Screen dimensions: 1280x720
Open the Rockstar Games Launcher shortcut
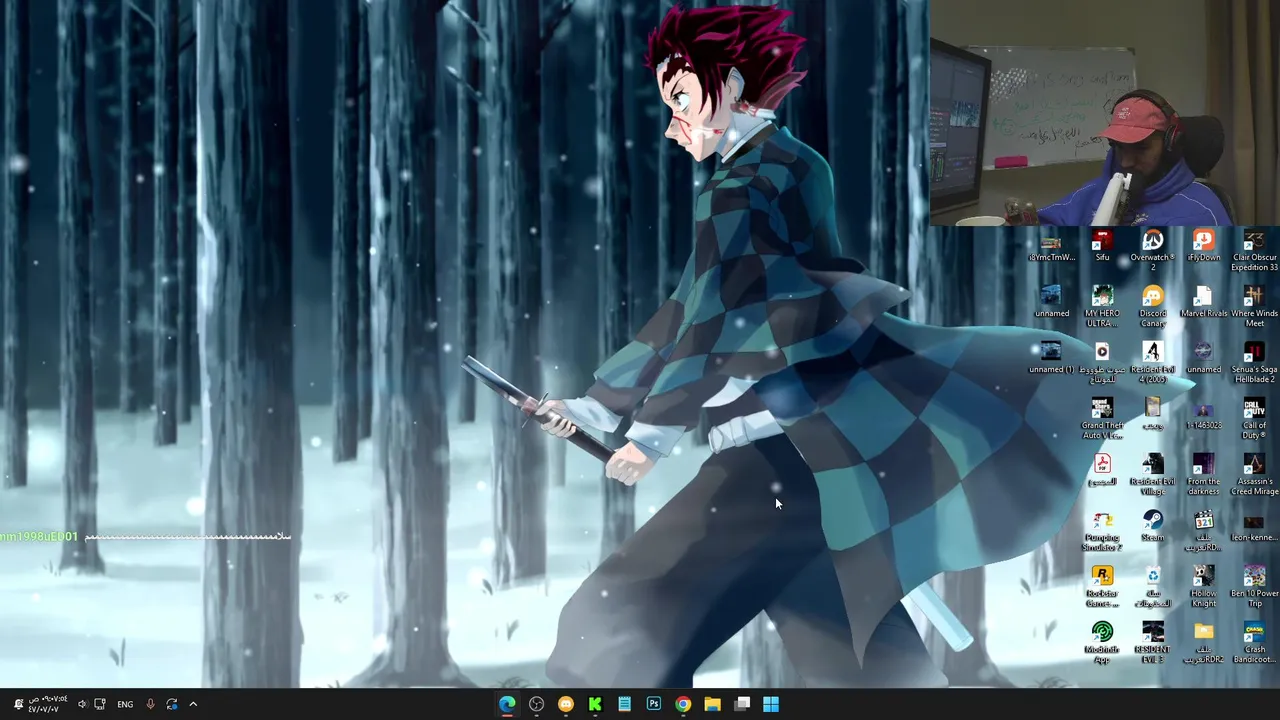(x=1102, y=586)
